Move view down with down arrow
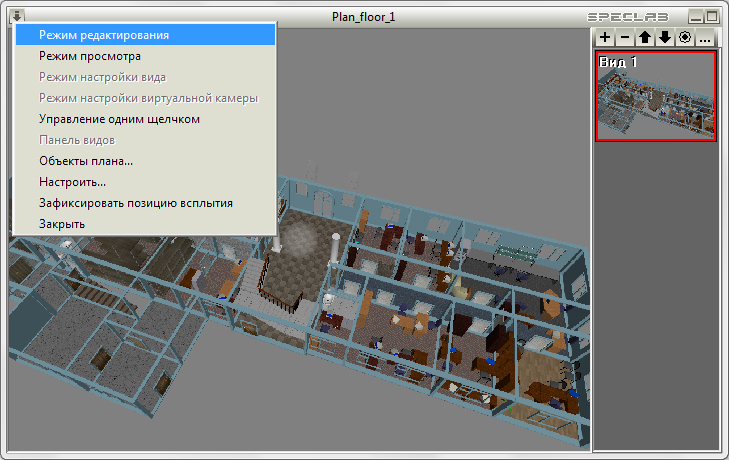Viewport: 729px width, 460px height. click(x=665, y=38)
